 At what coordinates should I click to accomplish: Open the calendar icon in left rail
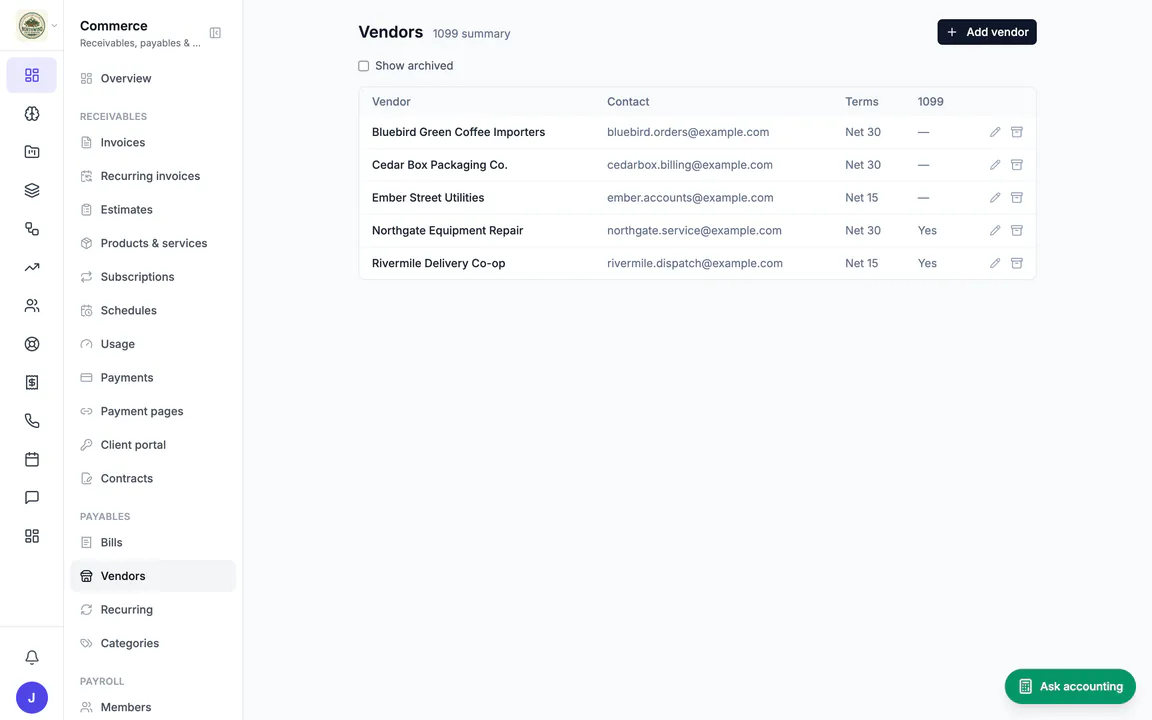pyautogui.click(x=32, y=459)
